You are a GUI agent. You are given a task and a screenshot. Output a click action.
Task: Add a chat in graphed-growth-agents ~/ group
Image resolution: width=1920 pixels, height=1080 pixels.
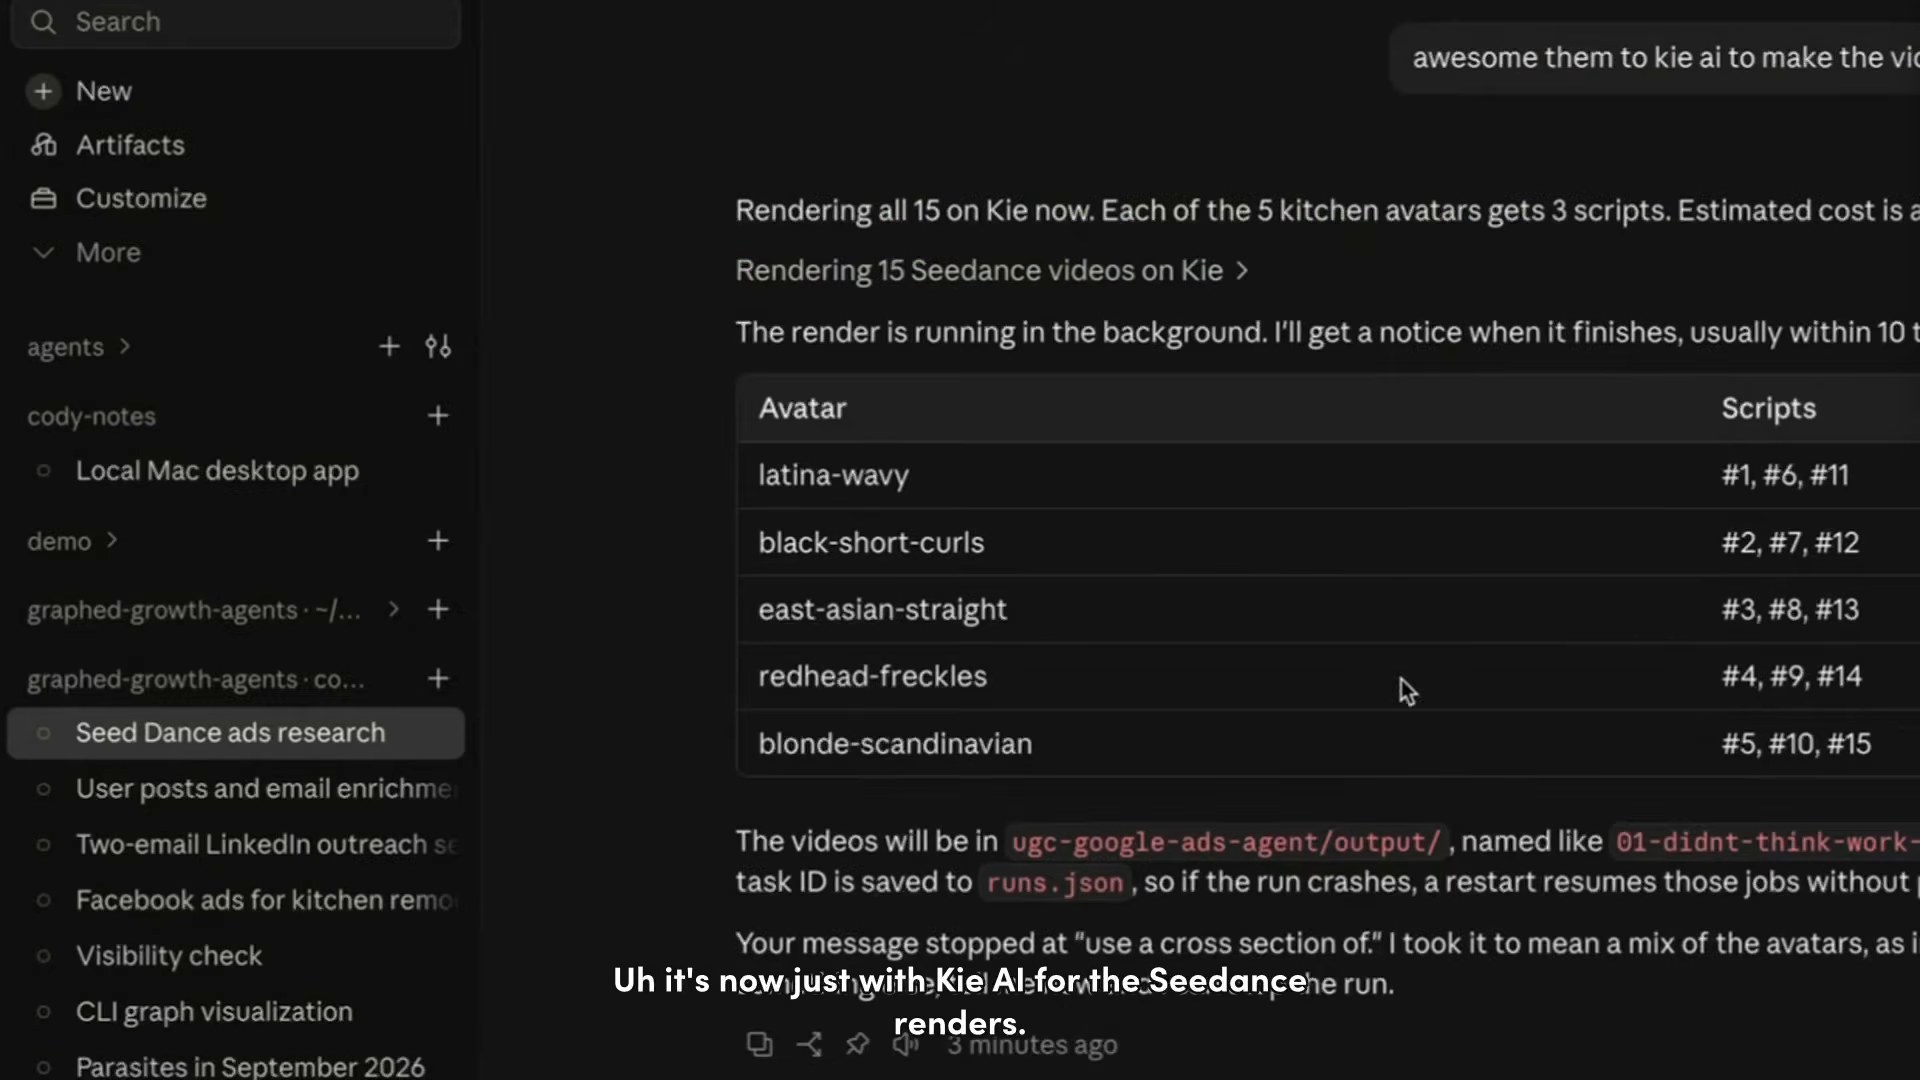pos(438,609)
